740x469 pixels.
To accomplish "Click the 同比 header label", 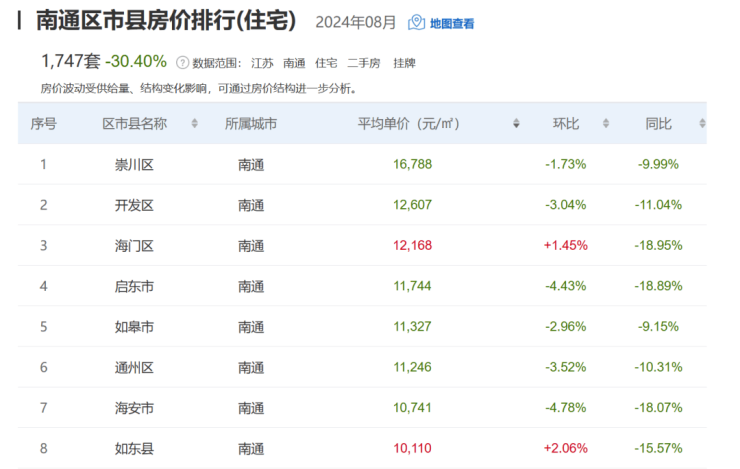I will [658, 124].
